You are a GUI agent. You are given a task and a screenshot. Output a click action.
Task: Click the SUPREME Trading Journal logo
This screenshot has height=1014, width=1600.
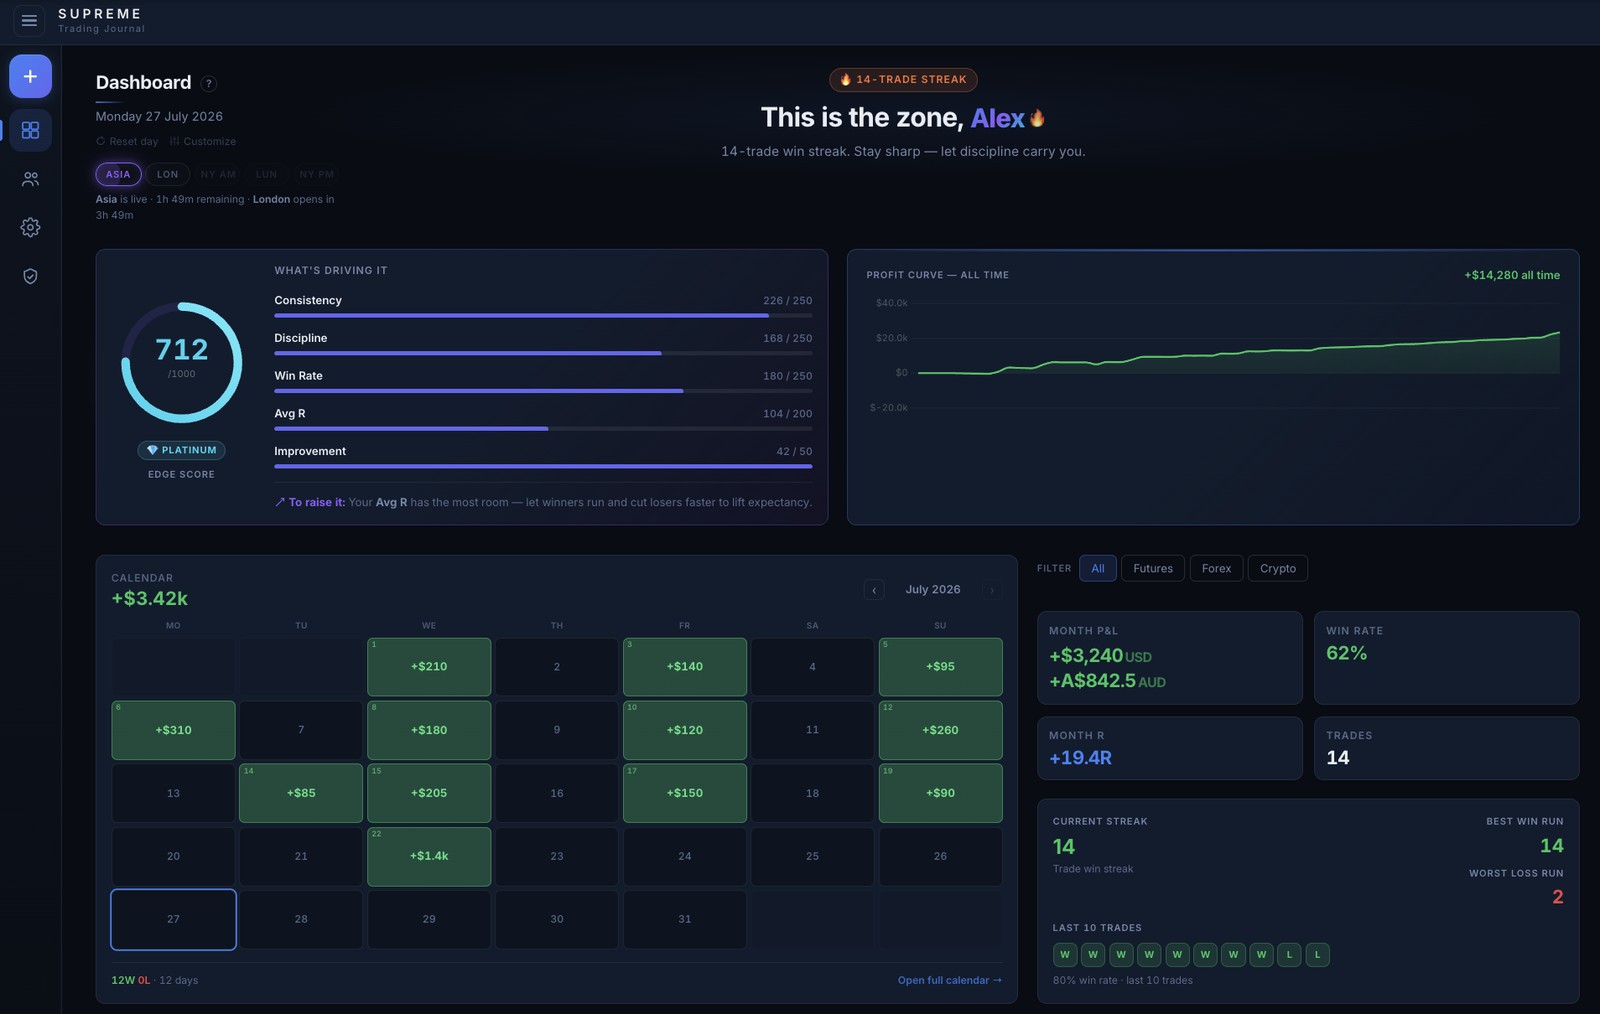click(x=101, y=20)
